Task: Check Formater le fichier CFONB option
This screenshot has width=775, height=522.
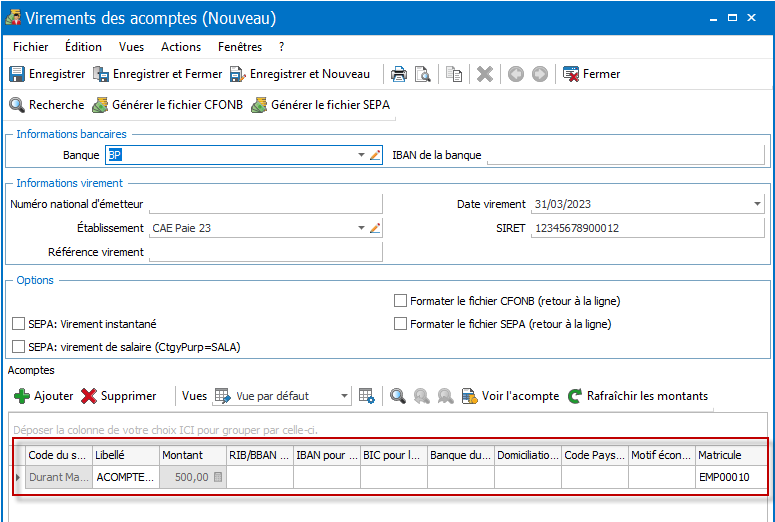Action: (x=400, y=301)
